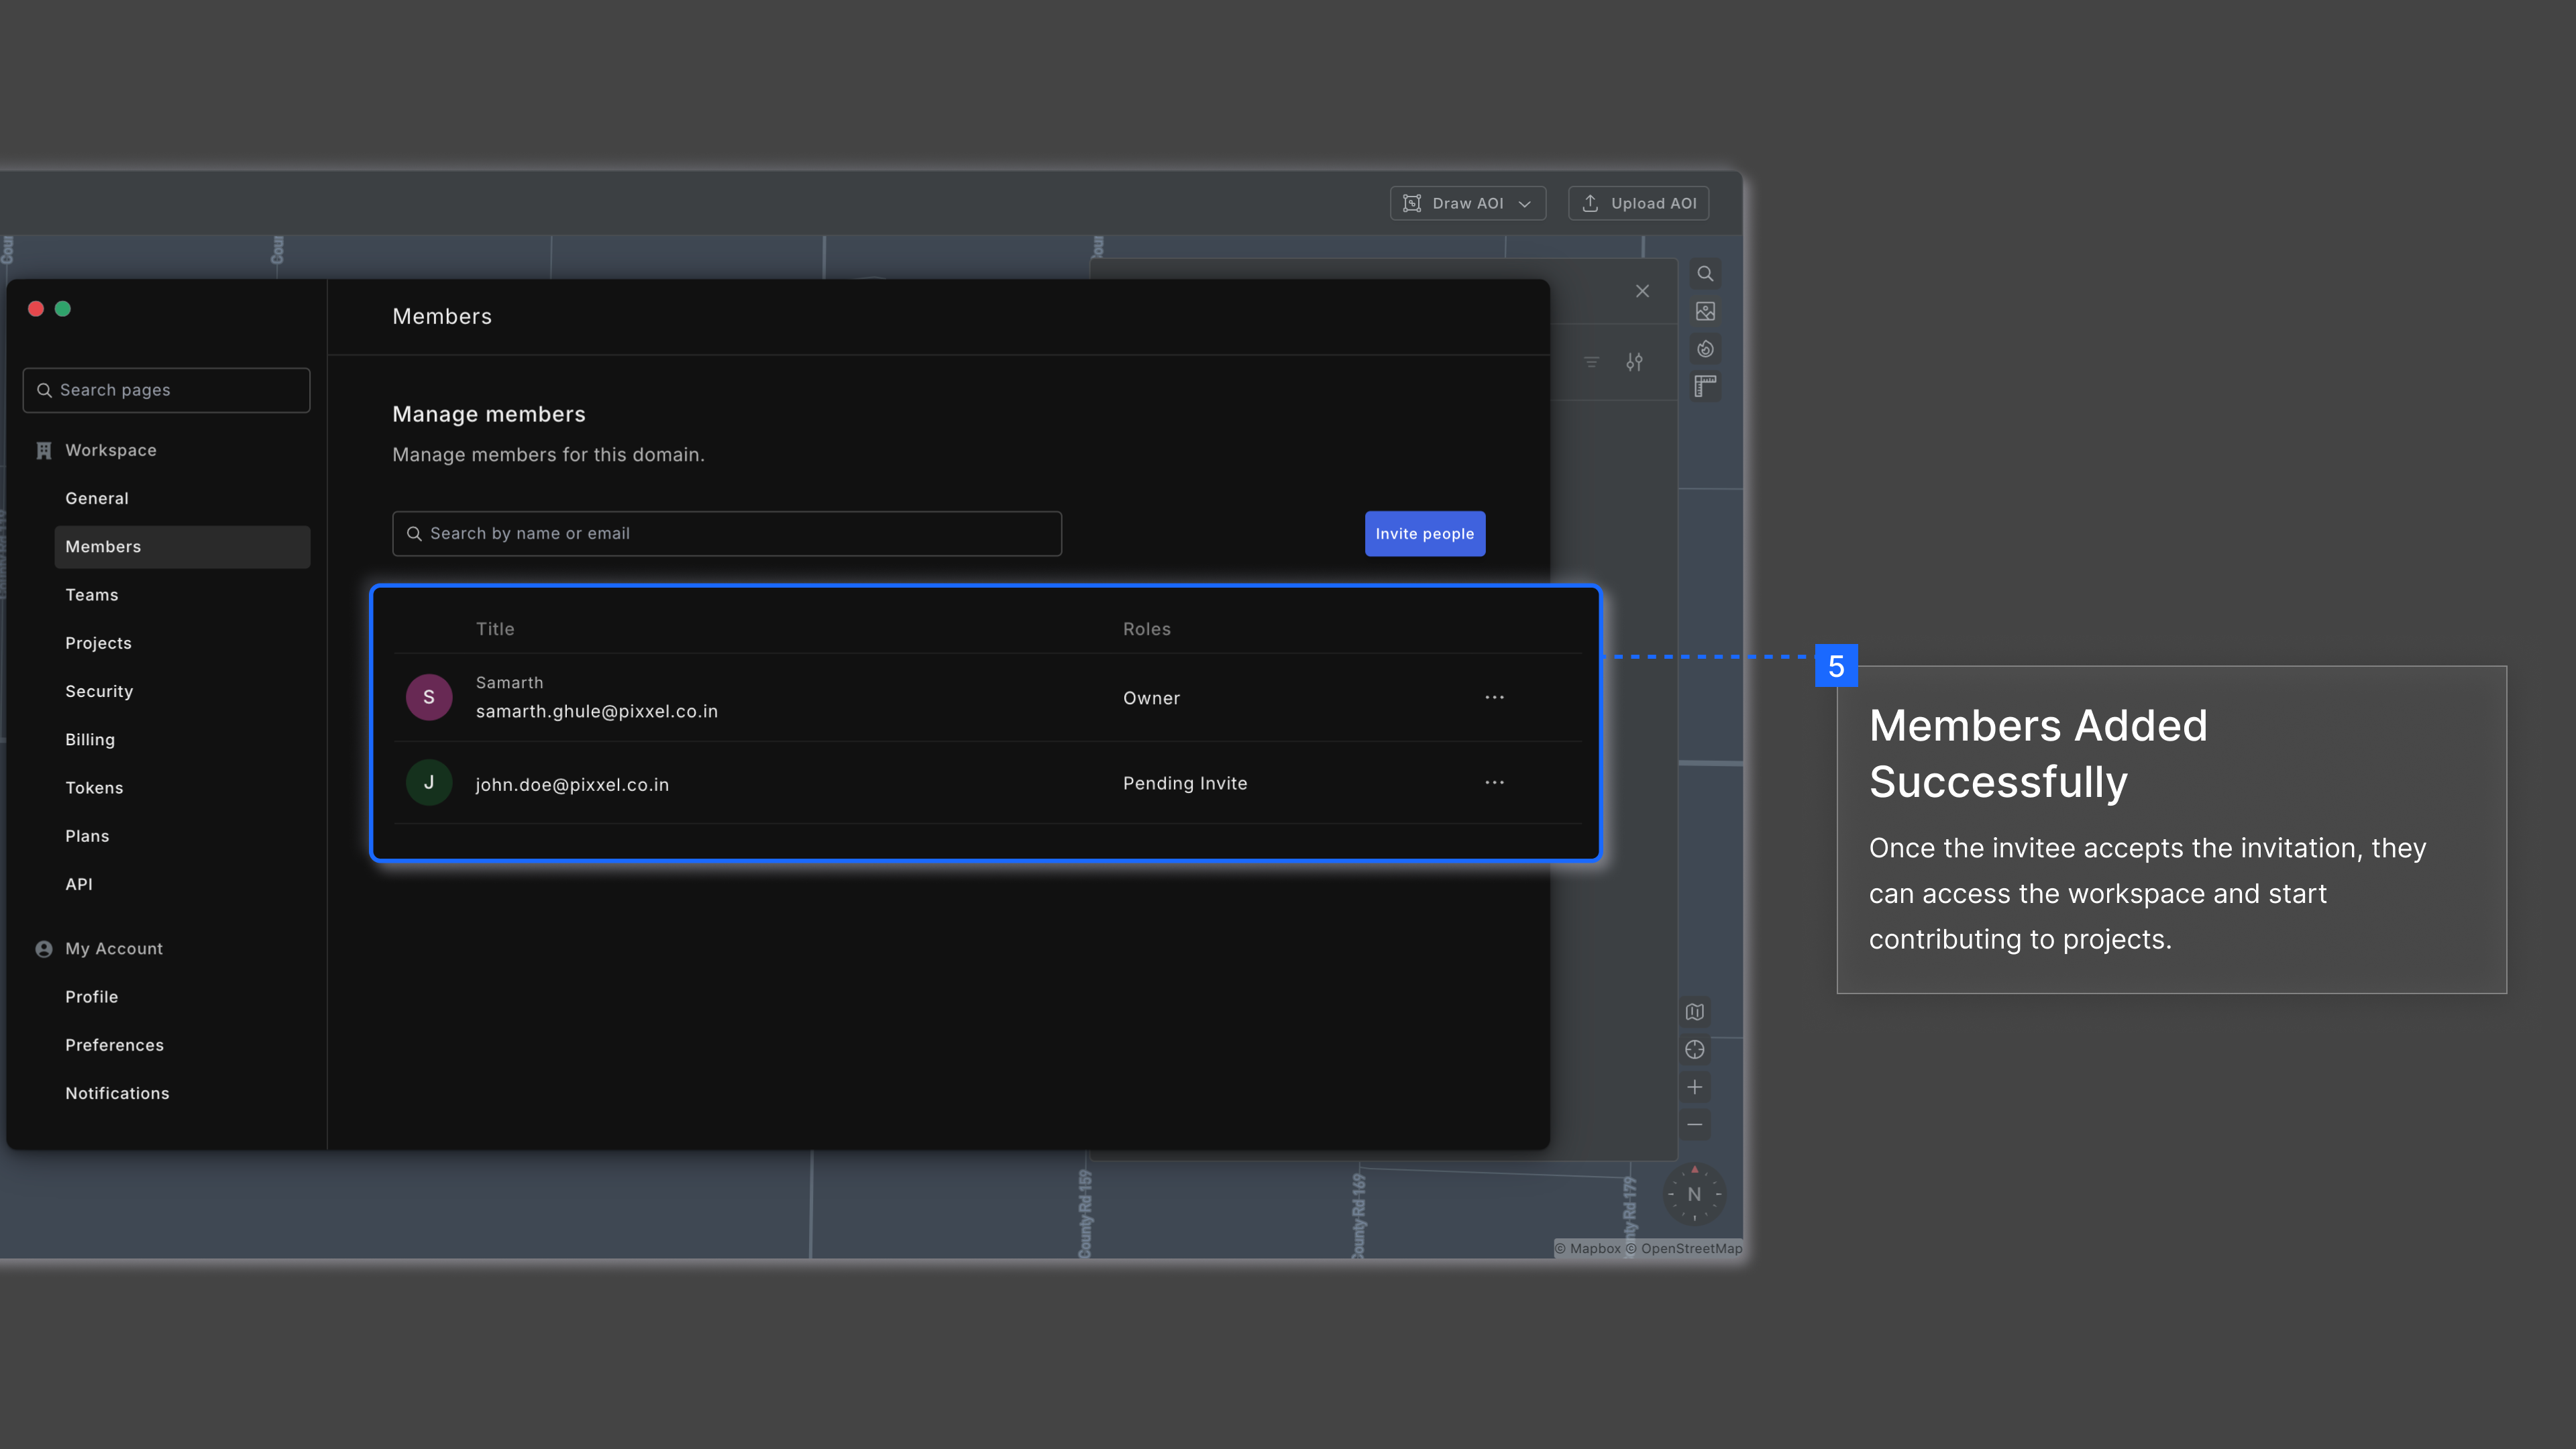The width and height of the screenshot is (2576, 1449).
Task: Open the imagery layers icon in right toolbar
Action: (1705, 312)
